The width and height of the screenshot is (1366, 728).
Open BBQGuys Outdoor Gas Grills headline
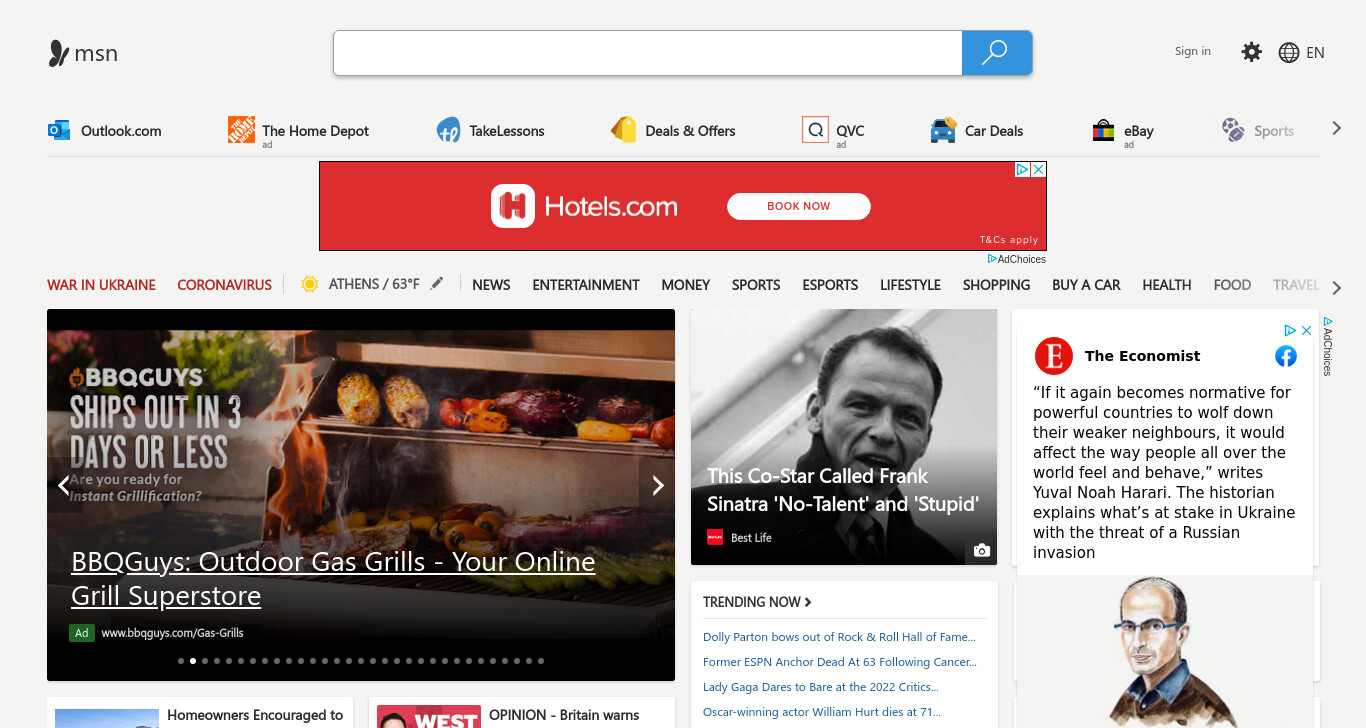pos(333,578)
